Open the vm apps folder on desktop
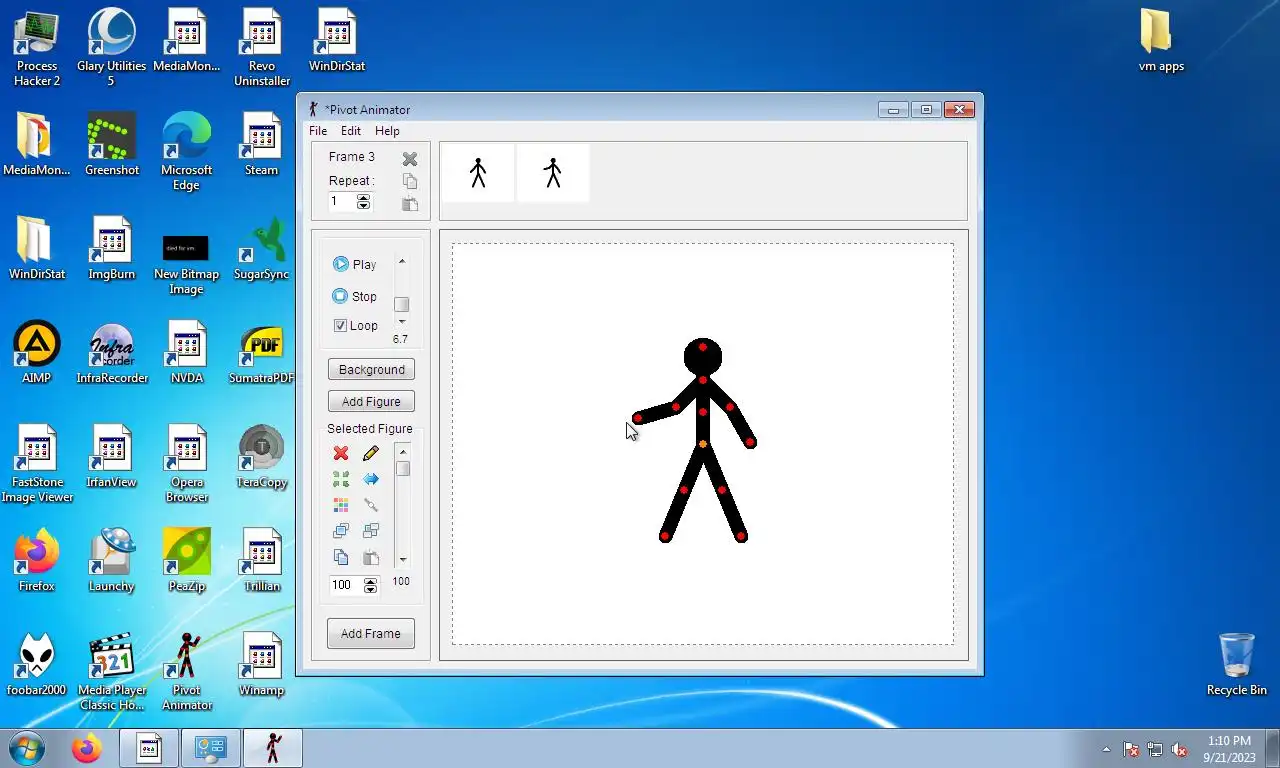This screenshot has width=1280, height=768. point(1161,40)
